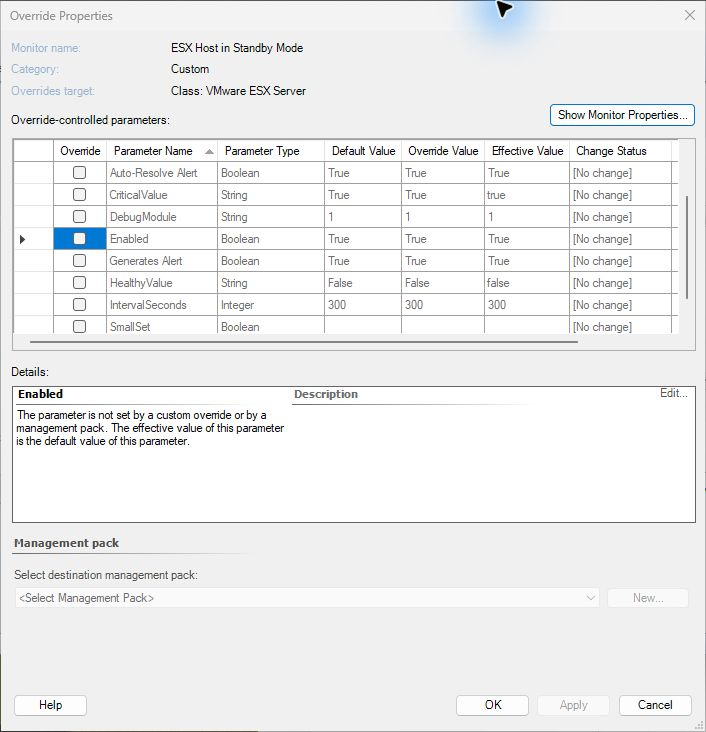Click the horizontal scrollbar of parameters grid
The height and width of the screenshot is (732, 706).
point(304,342)
